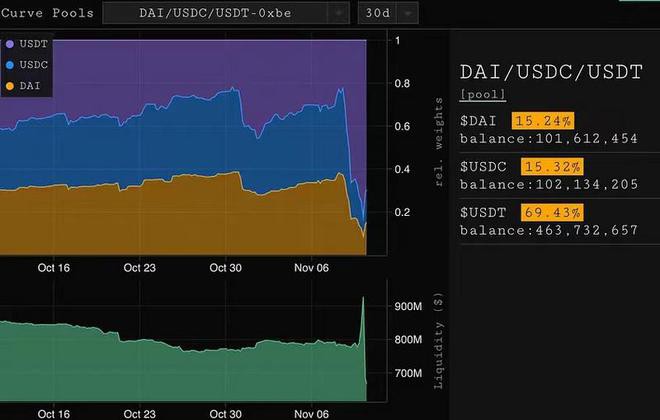
Task: Toggle the DAI series legend label
Action: (x=30, y=86)
